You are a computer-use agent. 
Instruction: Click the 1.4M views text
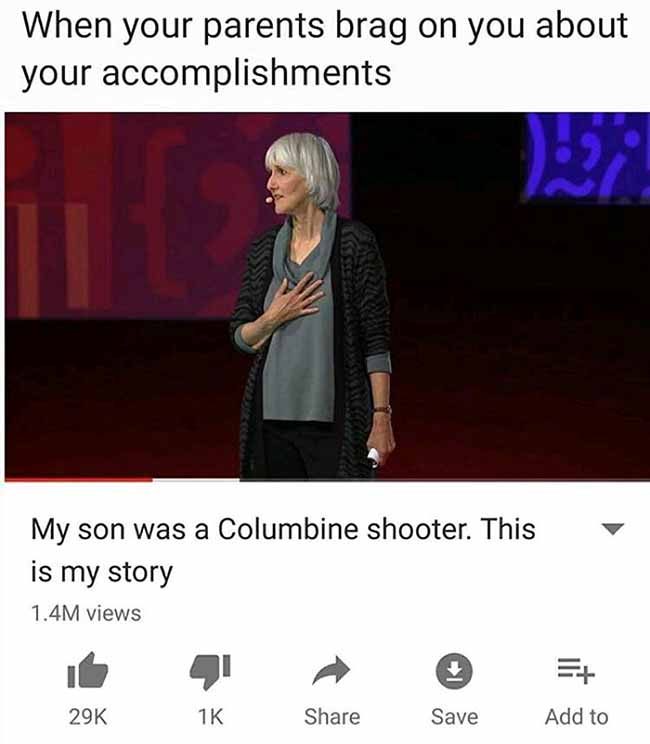click(x=86, y=613)
